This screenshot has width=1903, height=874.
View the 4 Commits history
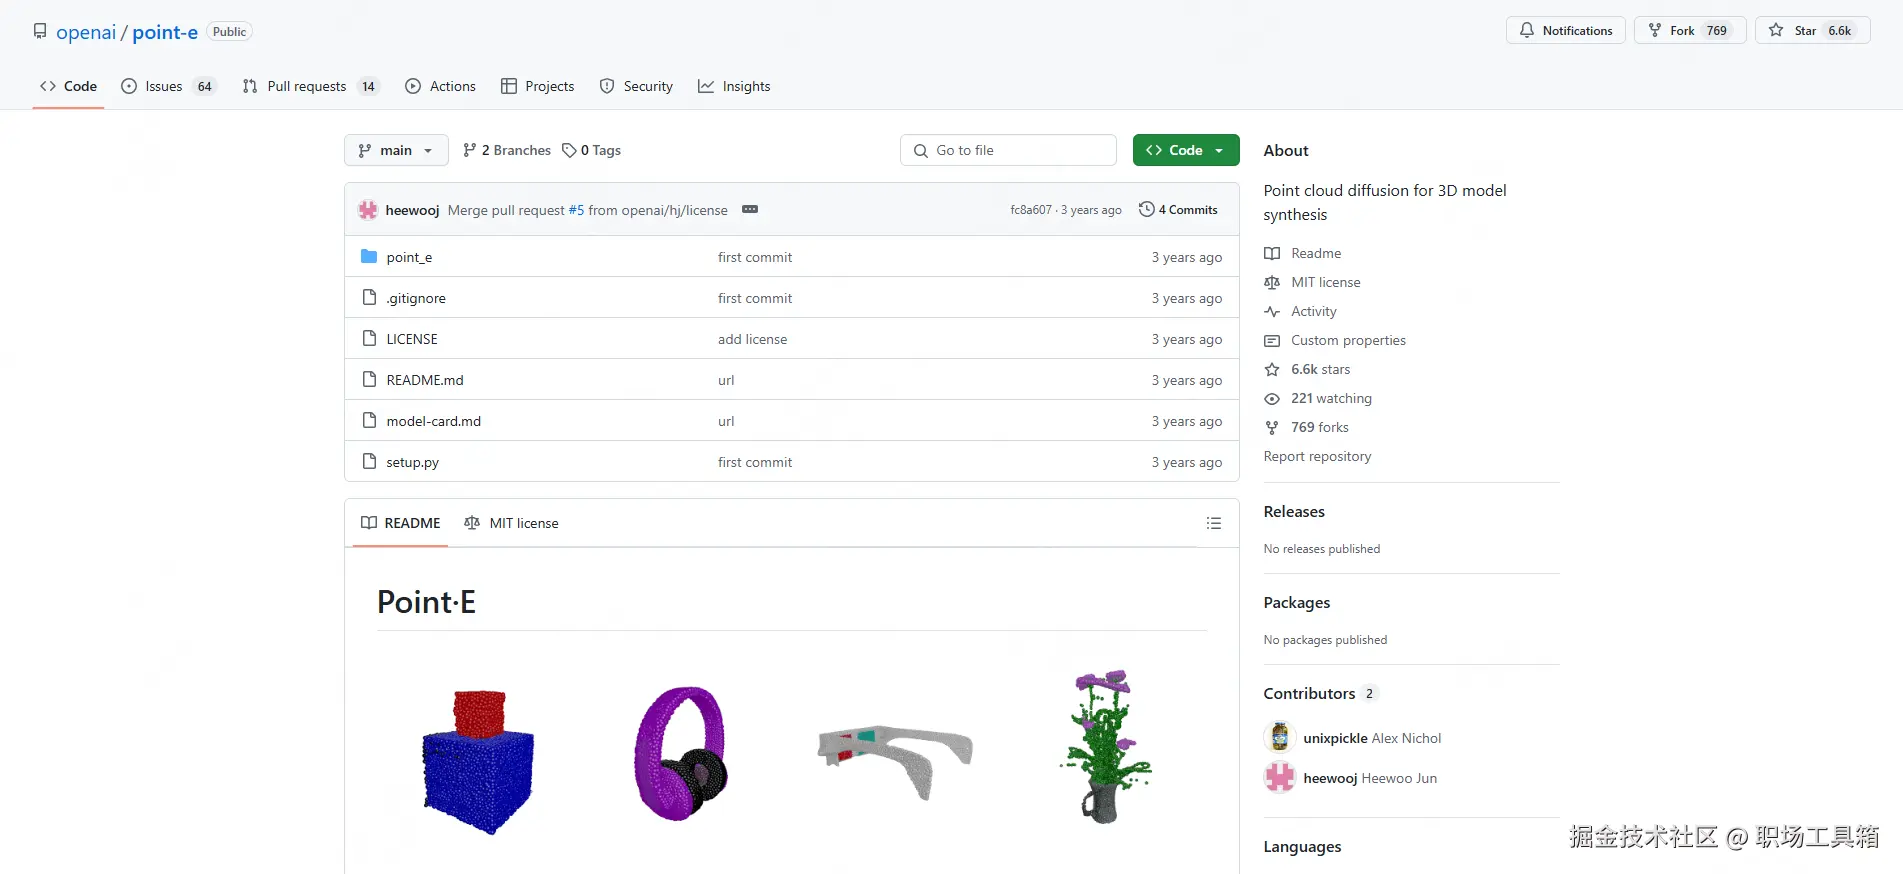pyautogui.click(x=1178, y=210)
